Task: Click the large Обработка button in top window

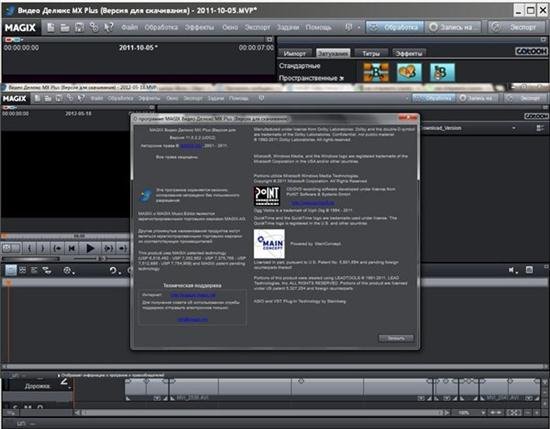Action: (394, 27)
